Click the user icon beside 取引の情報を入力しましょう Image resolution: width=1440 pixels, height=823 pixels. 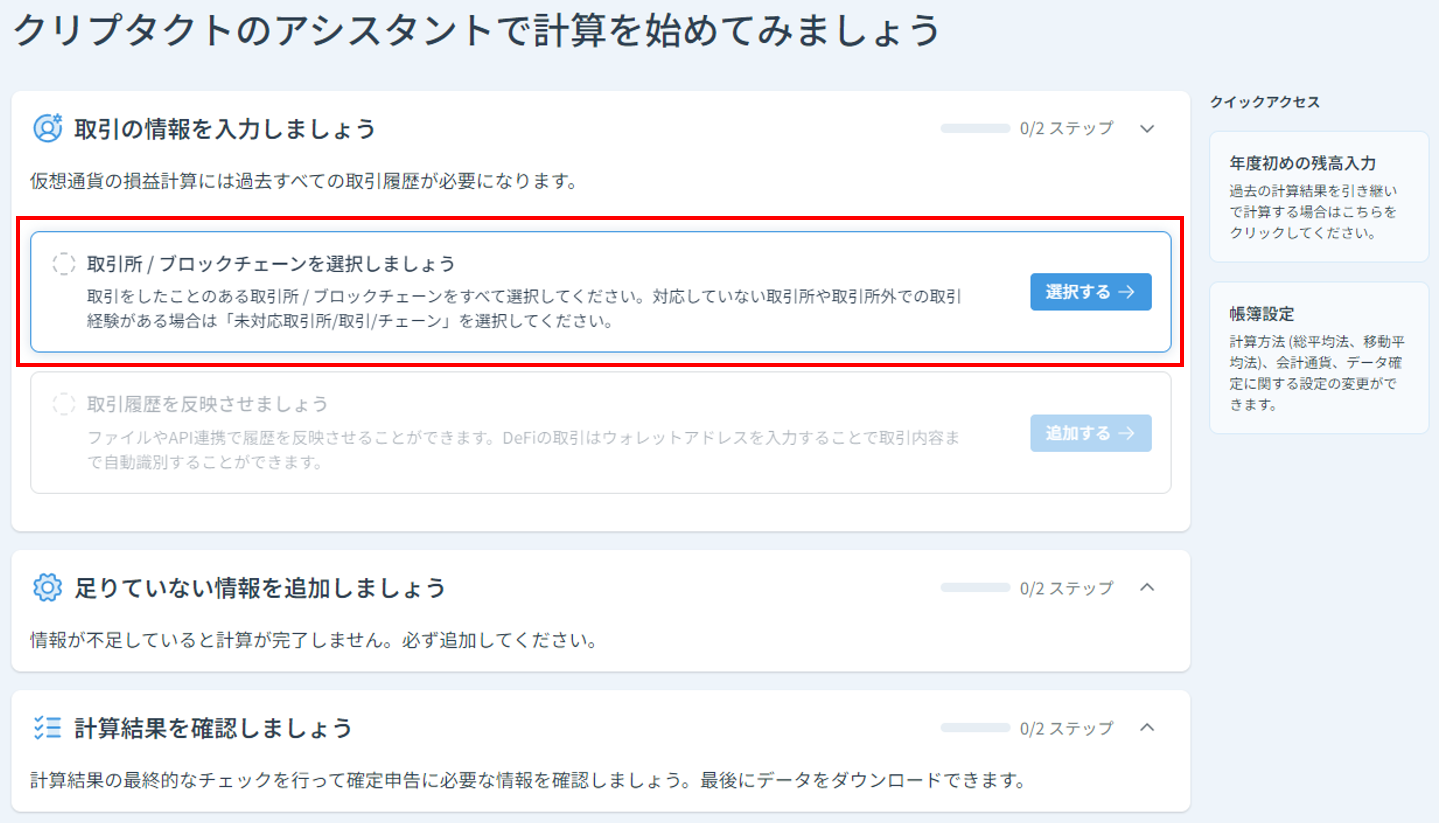pyautogui.click(x=48, y=128)
